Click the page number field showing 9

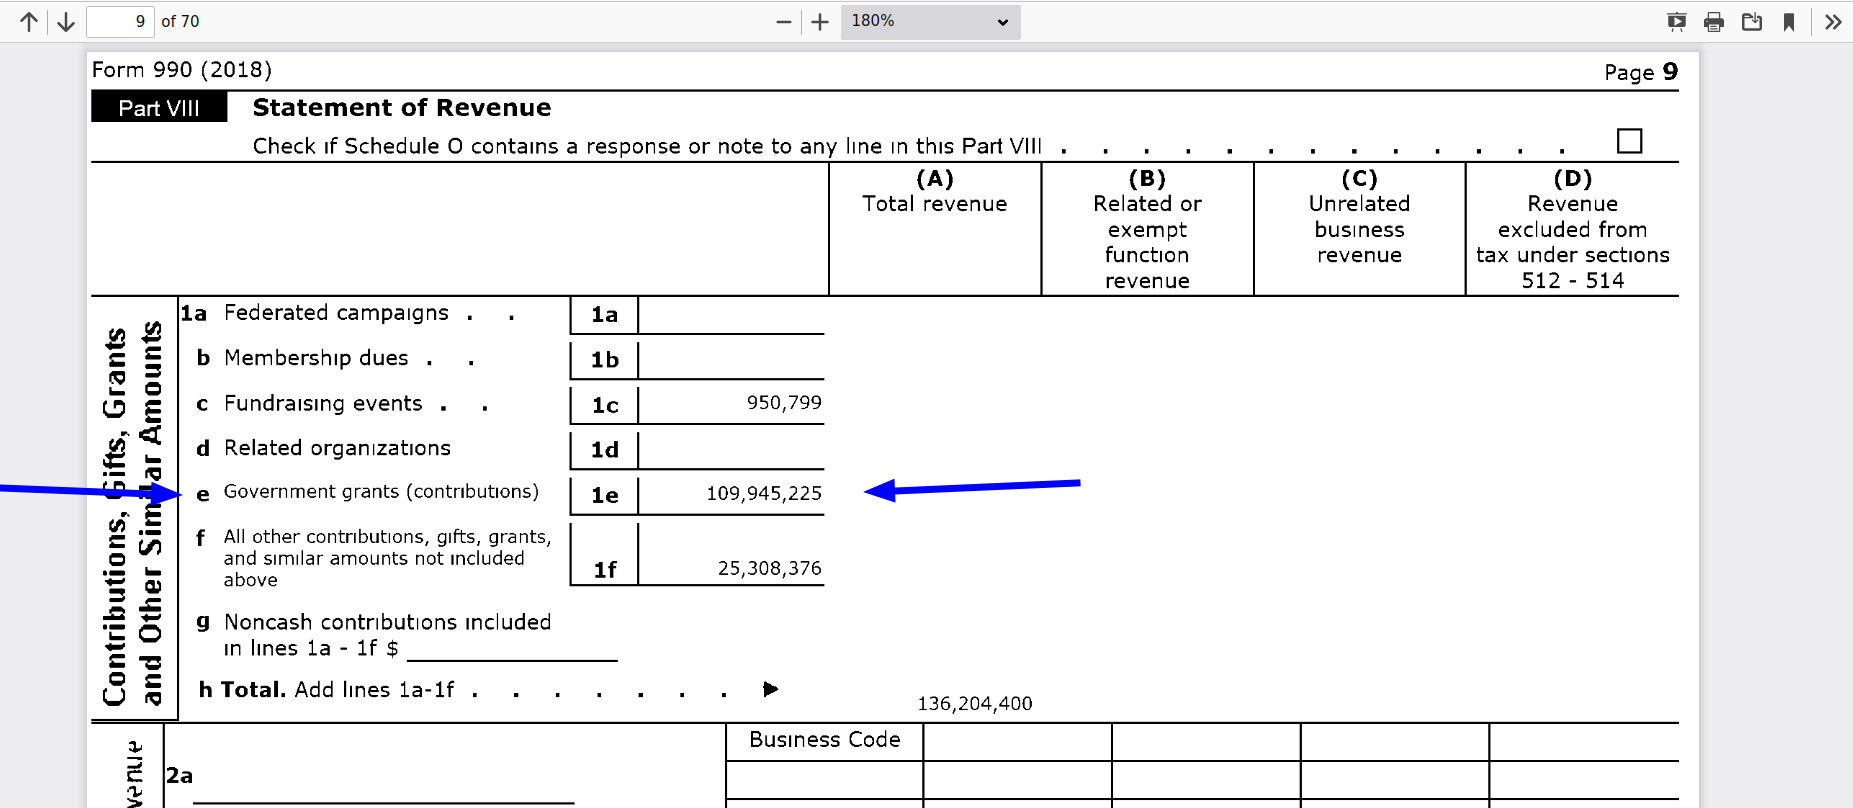(120, 21)
